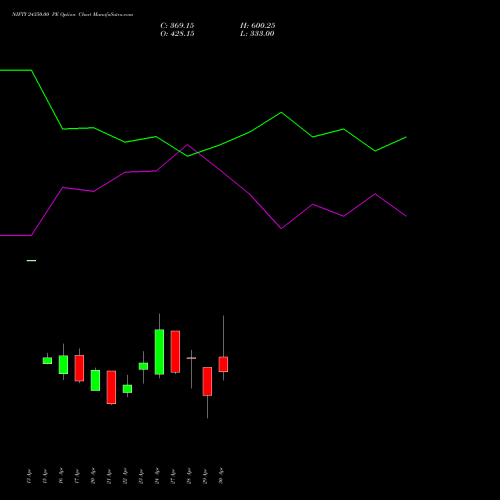Click the green candle for 16 Apr
This screenshot has height=500, width=500.
pos(63,364)
